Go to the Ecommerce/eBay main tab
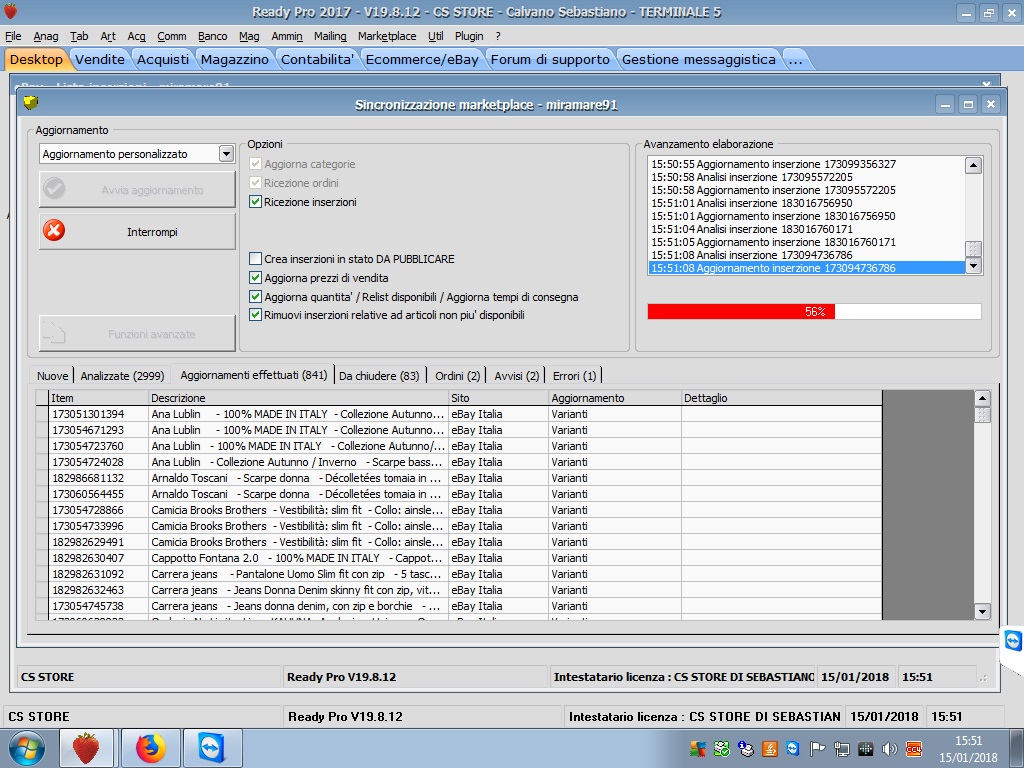This screenshot has height=768, width=1024. click(422, 59)
